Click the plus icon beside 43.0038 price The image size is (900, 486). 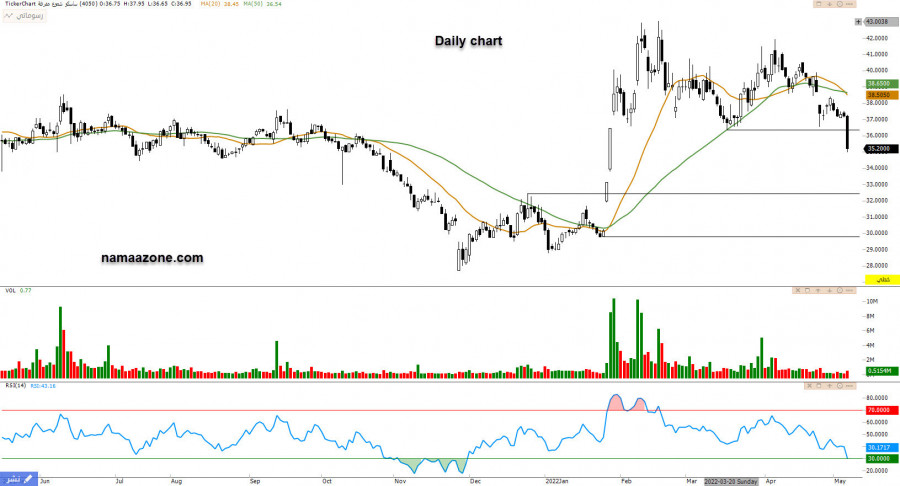857,21
